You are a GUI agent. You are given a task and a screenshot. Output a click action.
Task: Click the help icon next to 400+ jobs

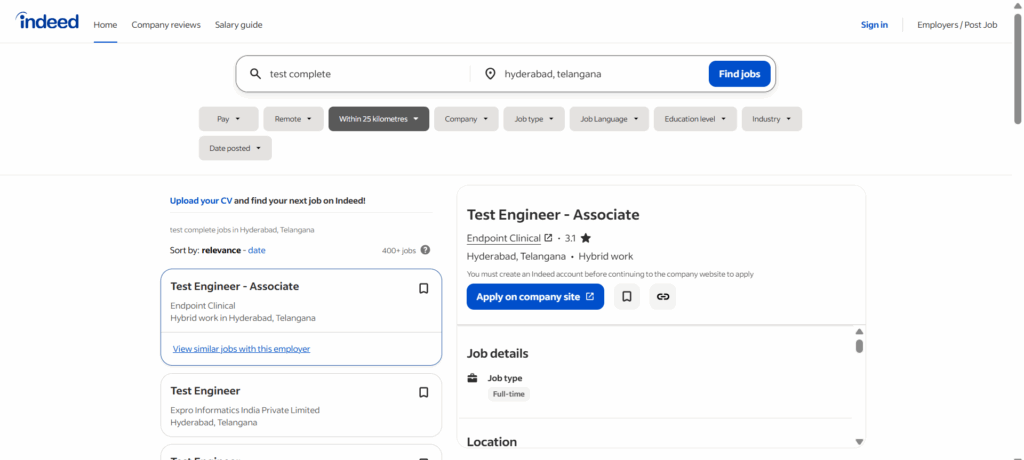pyautogui.click(x=425, y=250)
